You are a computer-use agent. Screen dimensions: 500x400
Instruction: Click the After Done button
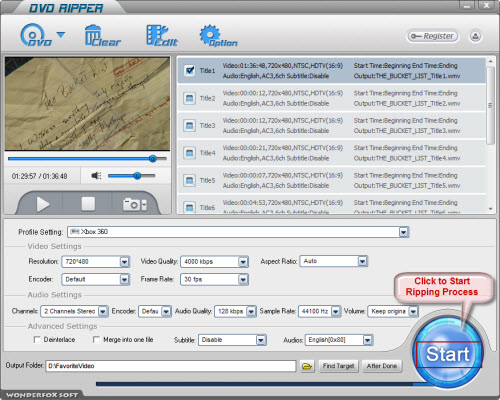[x=382, y=366]
